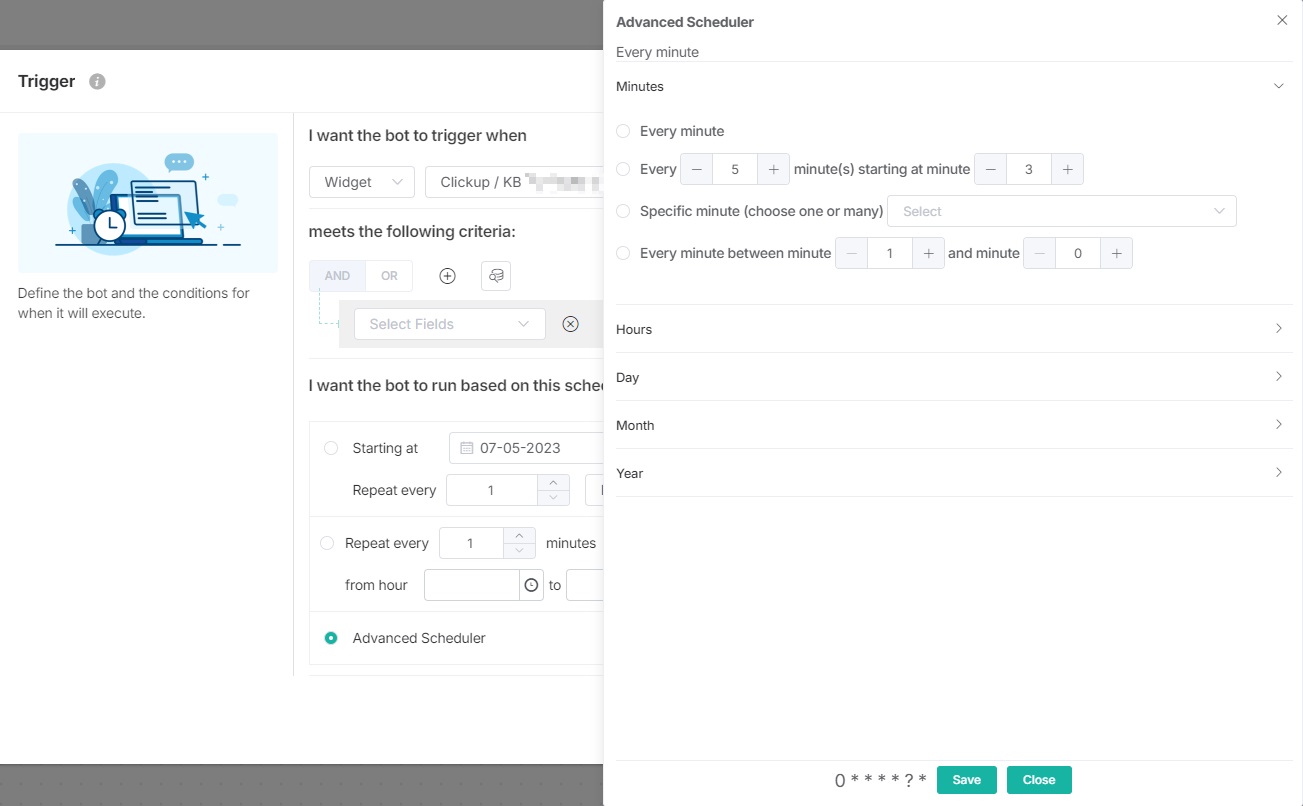Expand the Month section
Viewport: 1303px width, 806px height.
[951, 425]
